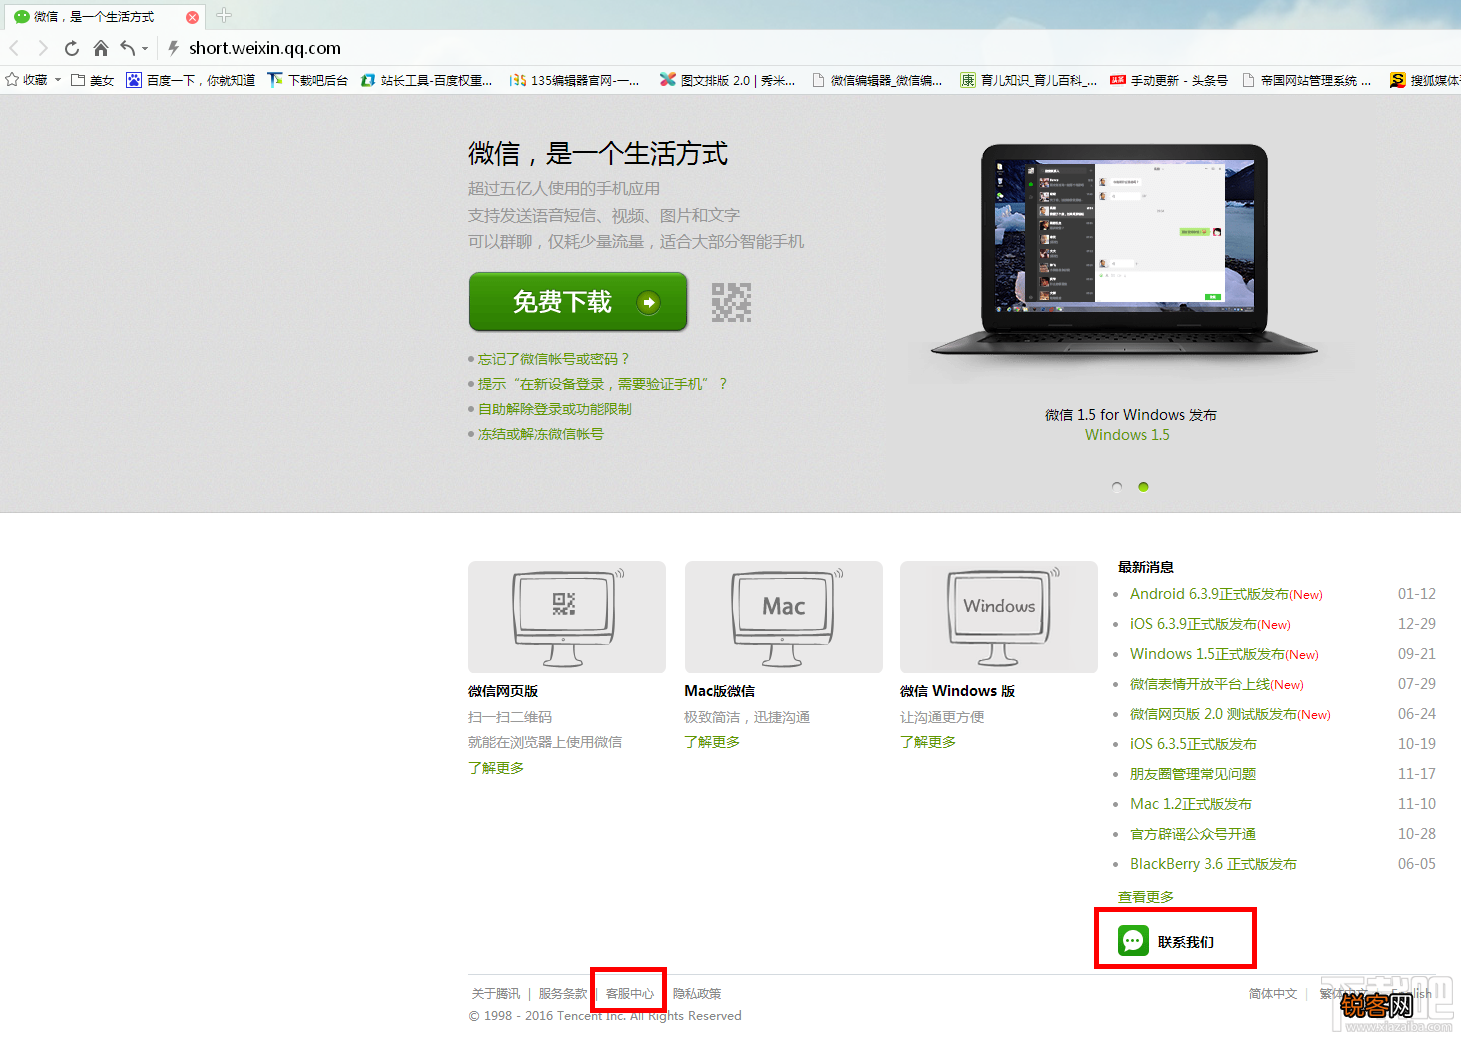Image resolution: width=1461 pixels, height=1037 pixels.
Task: Click 微信 Windows 版 monitor thumbnail
Action: pyautogui.click(x=998, y=617)
